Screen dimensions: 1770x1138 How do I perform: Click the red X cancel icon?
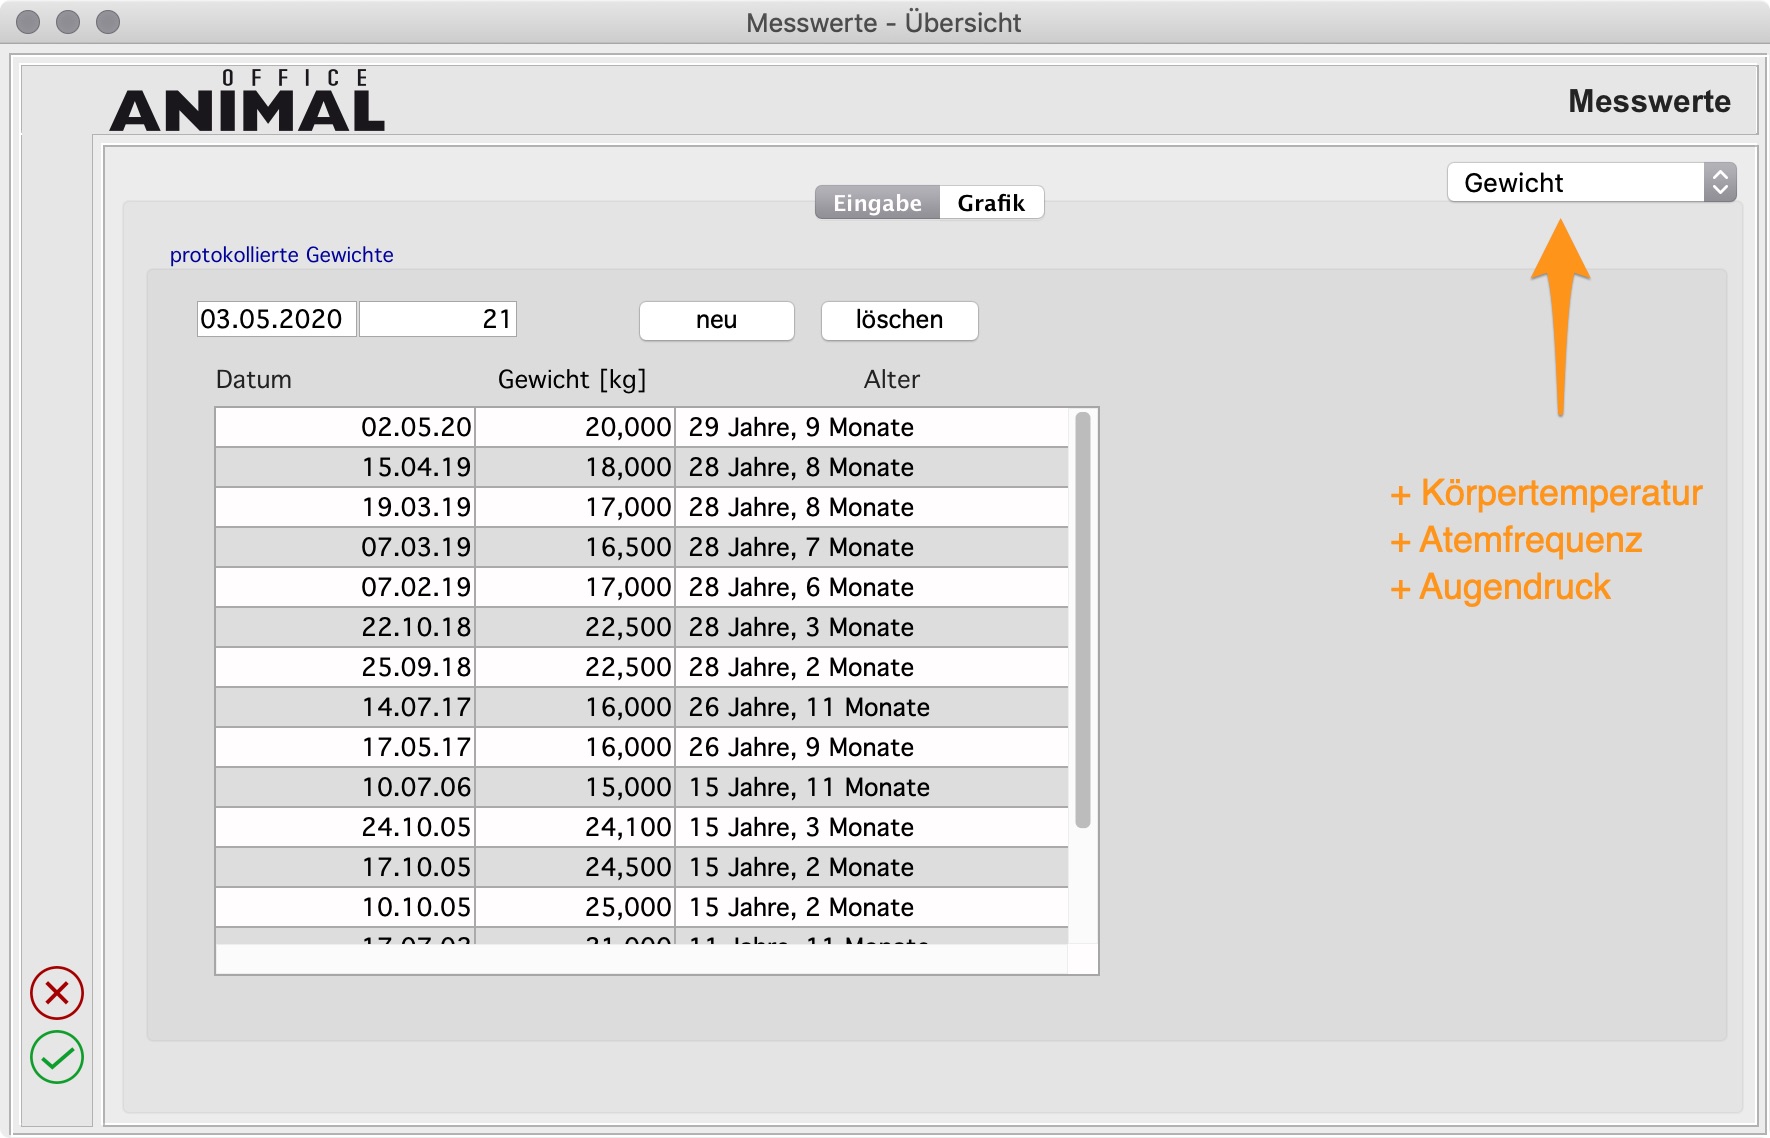pyautogui.click(x=57, y=993)
